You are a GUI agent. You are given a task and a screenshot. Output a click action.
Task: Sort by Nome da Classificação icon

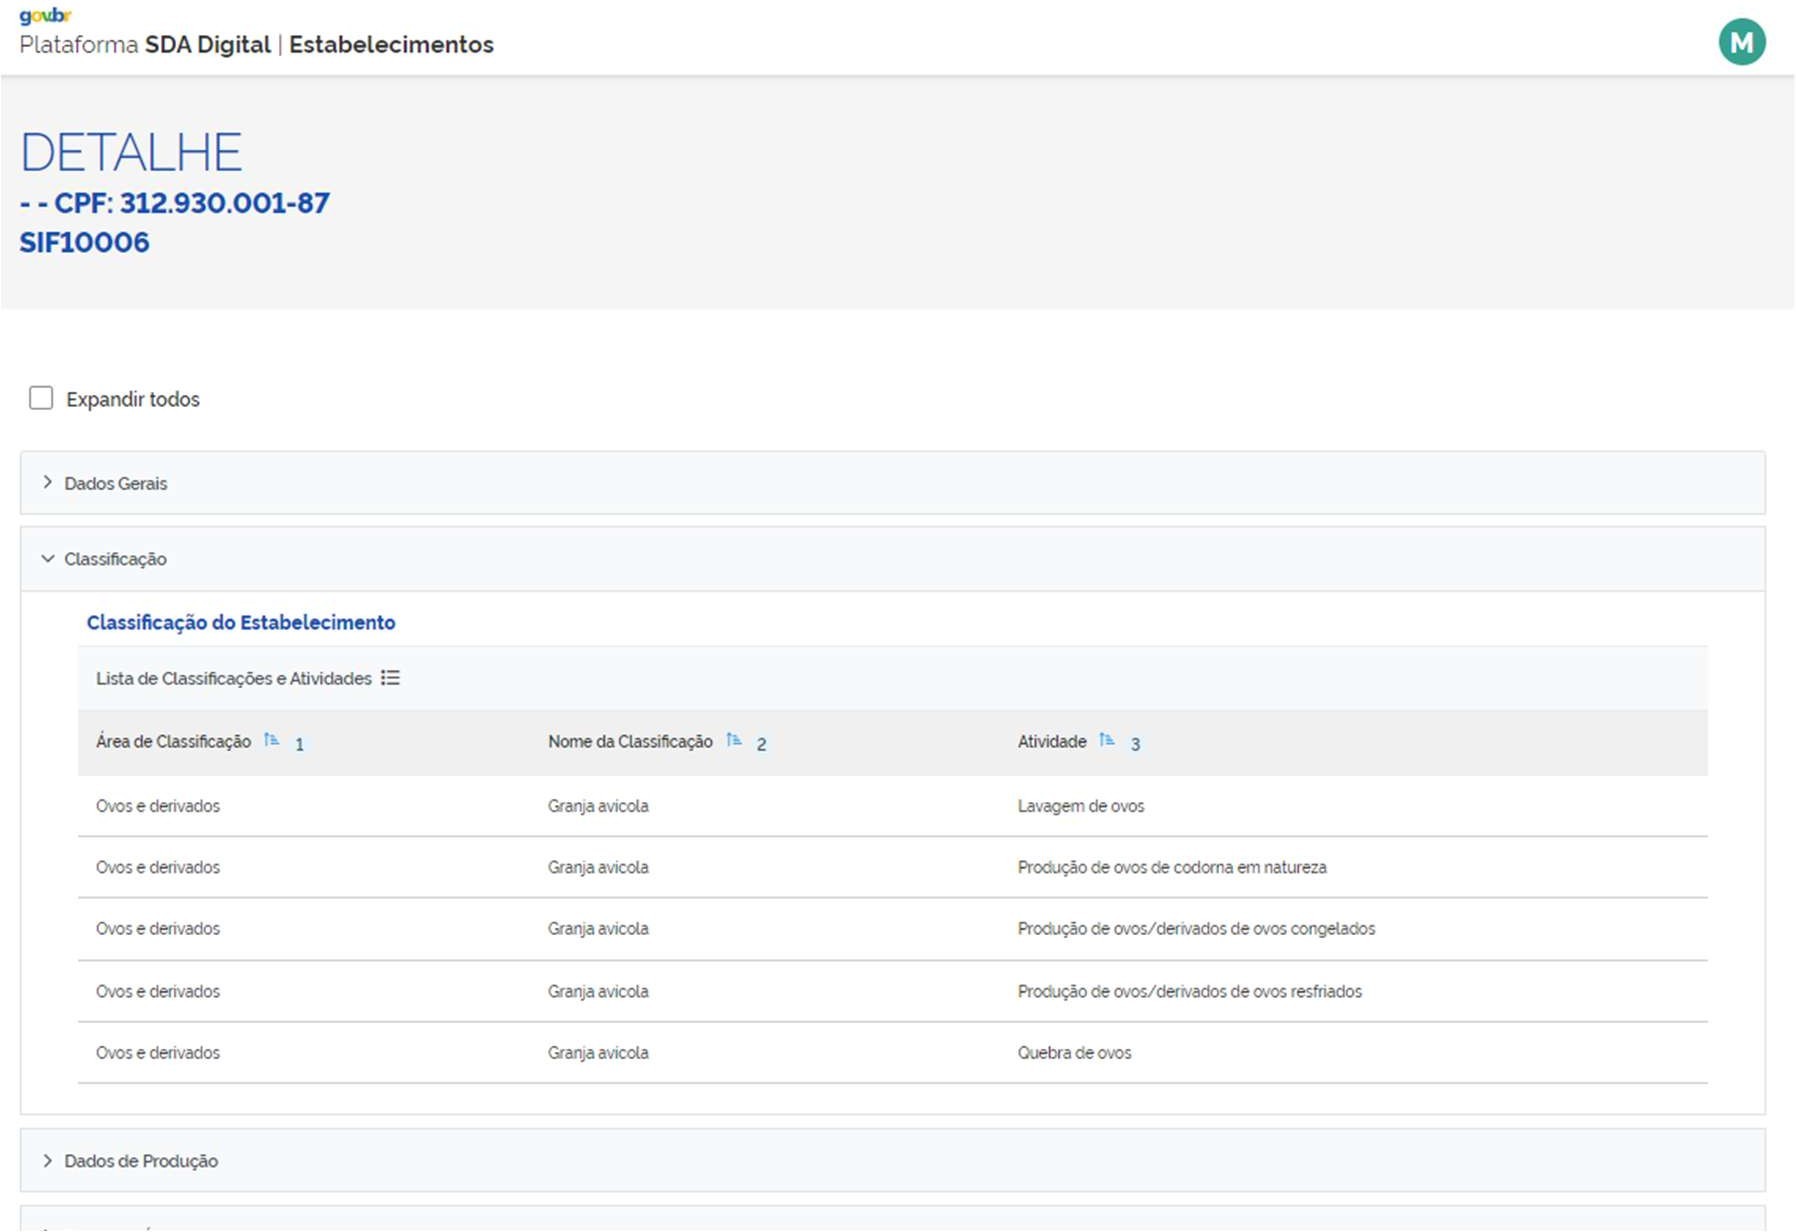(734, 741)
